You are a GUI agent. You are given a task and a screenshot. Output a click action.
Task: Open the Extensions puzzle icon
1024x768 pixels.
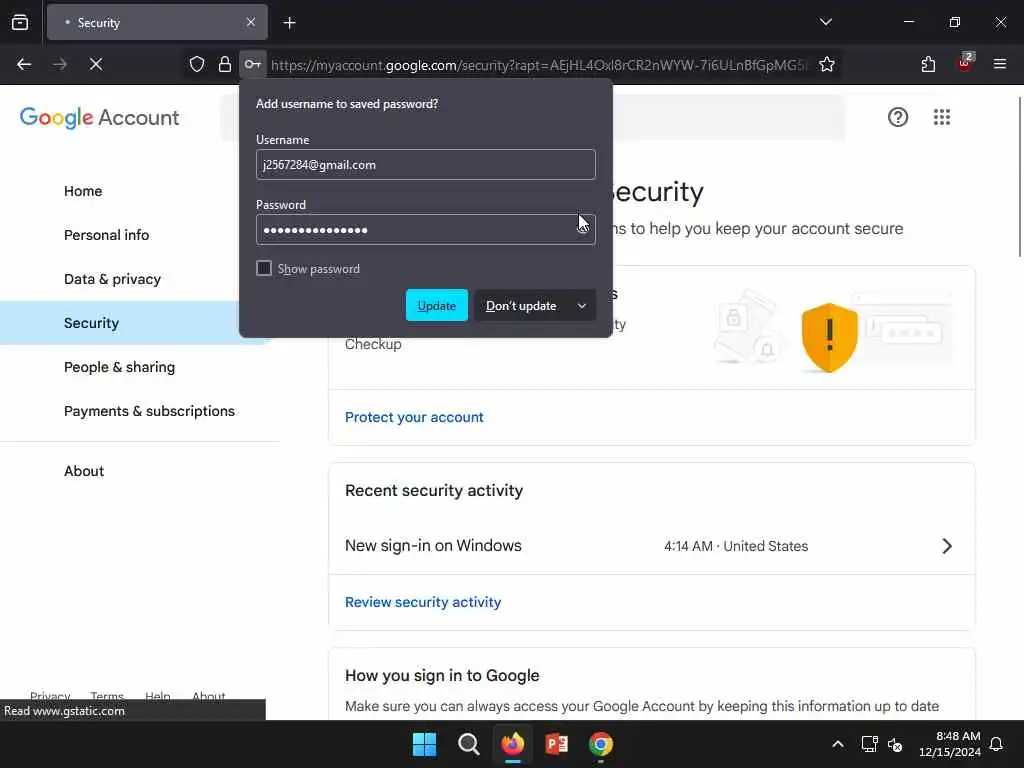[x=928, y=64]
